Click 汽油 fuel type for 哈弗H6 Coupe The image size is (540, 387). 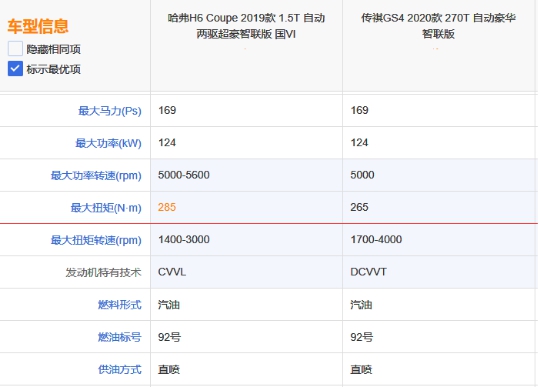[x=169, y=305]
